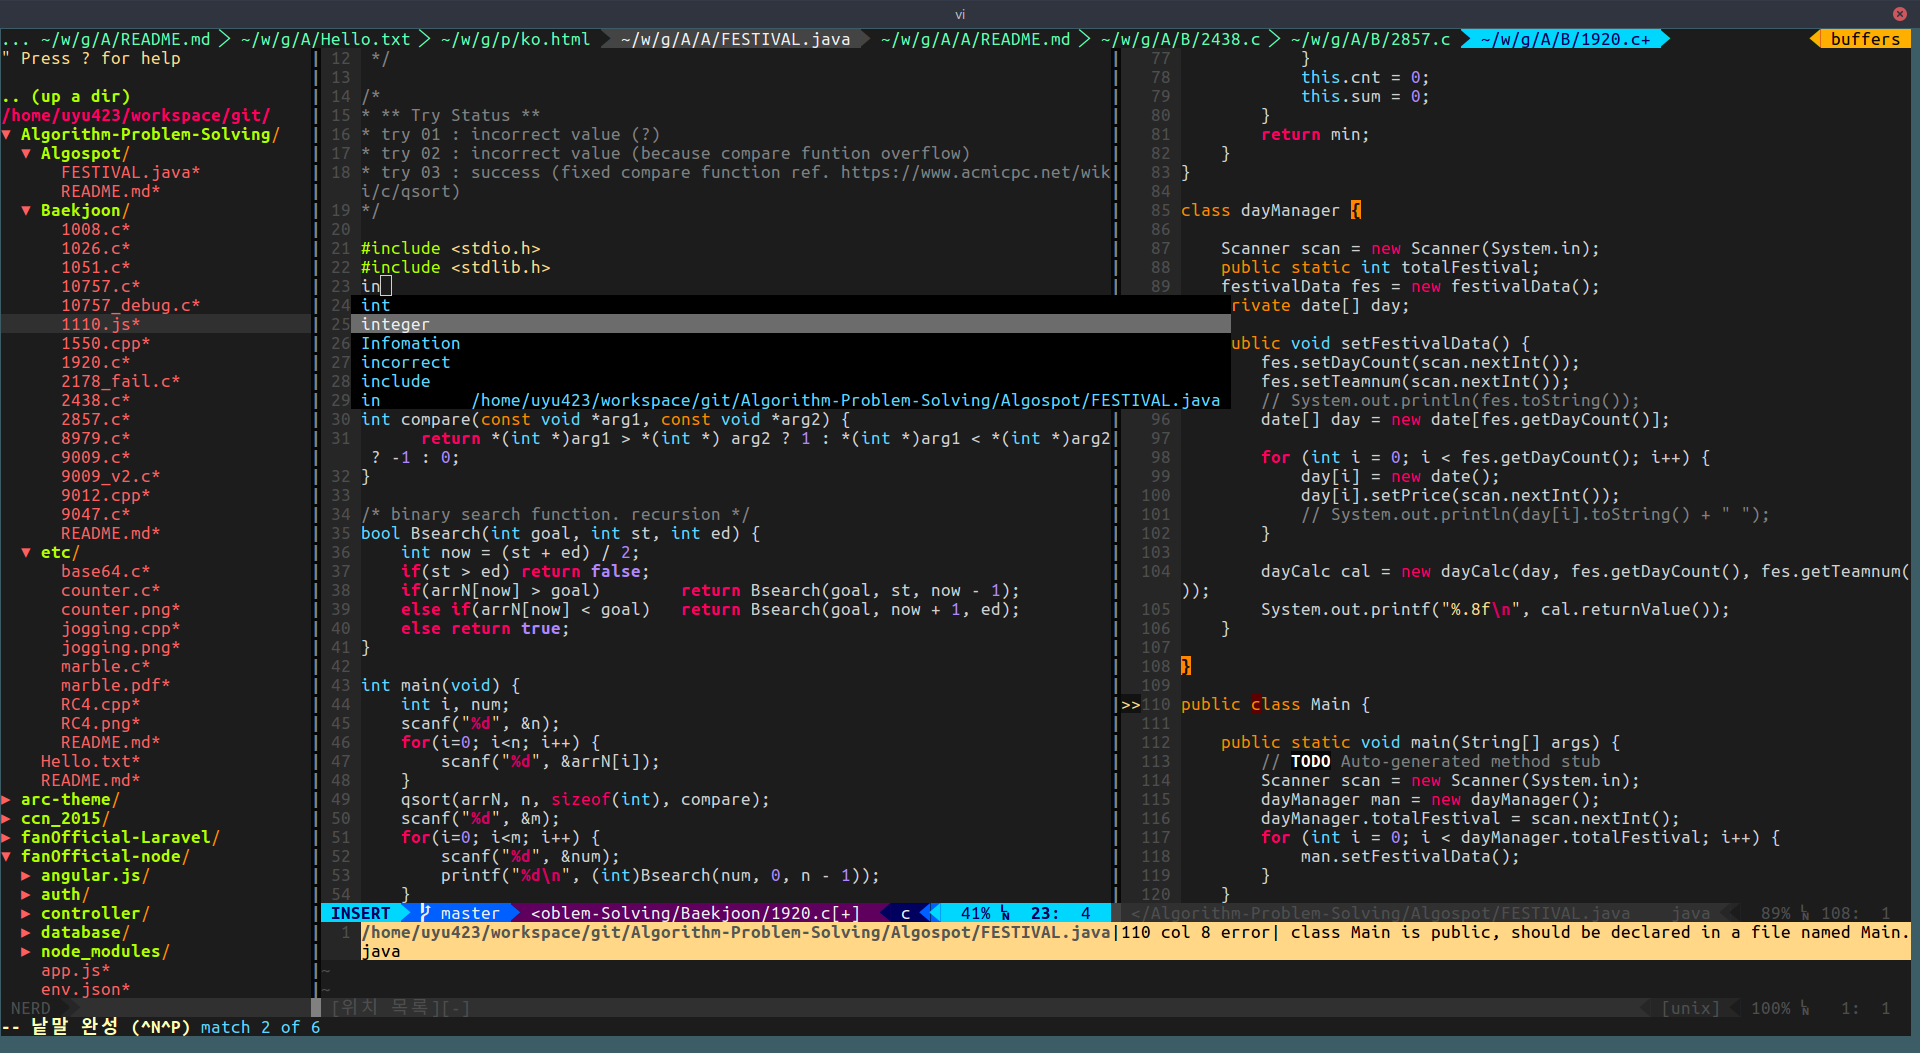Switch to the FESTIVAL.java buffer tab
This screenshot has height=1053, width=1920.
pos(735,39)
